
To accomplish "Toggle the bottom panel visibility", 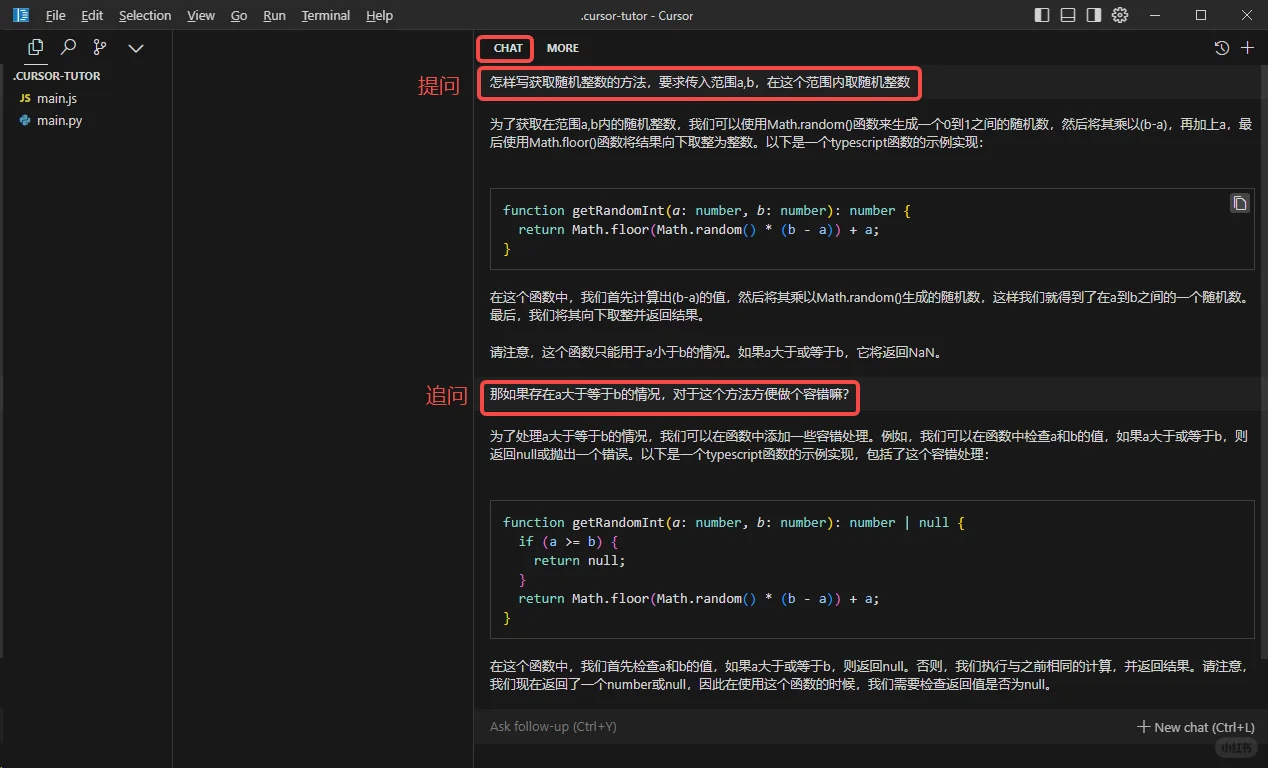I will (x=1067, y=15).
